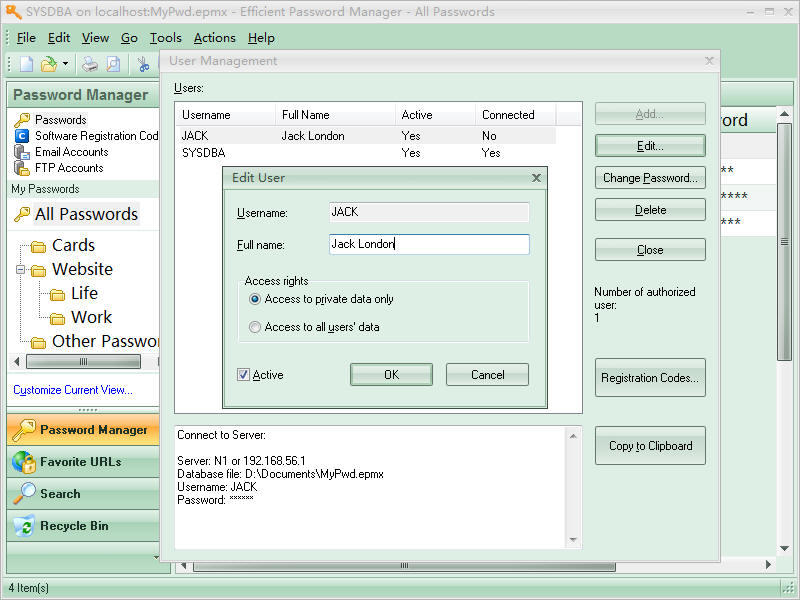Open the View menu

pos(95,38)
